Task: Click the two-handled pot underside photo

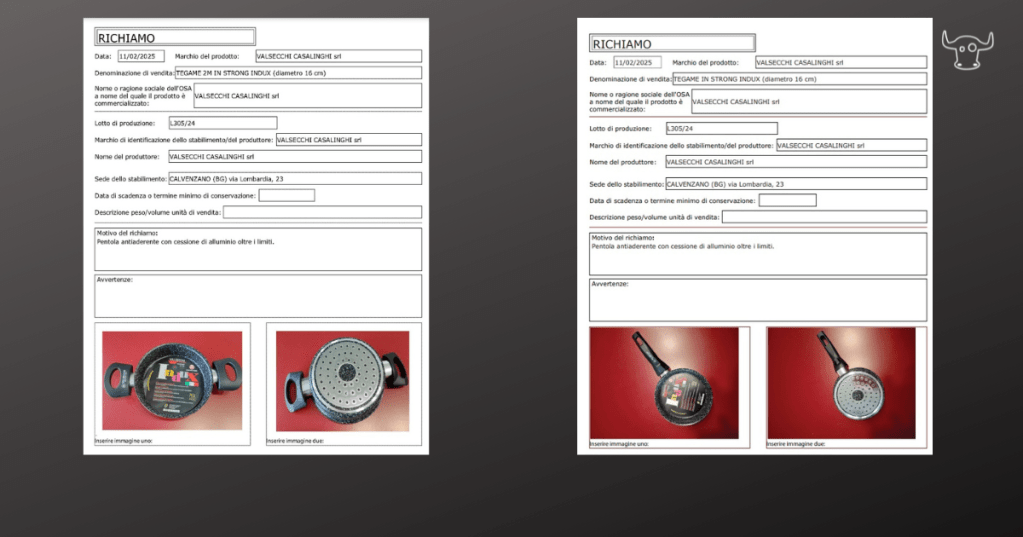Action: 343,381
